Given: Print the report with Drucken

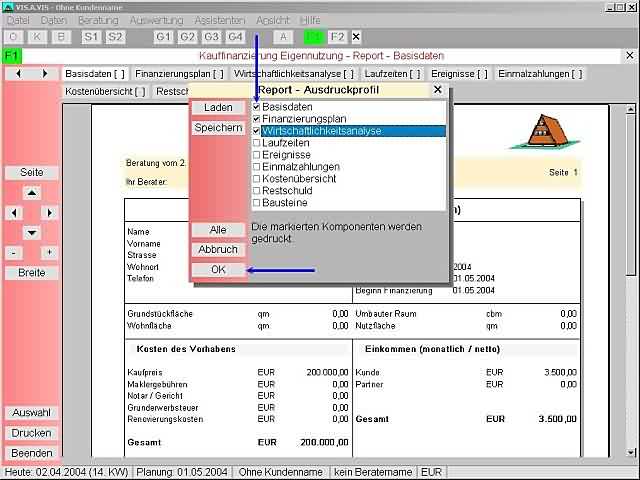Looking at the screenshot, I should 32,433.
